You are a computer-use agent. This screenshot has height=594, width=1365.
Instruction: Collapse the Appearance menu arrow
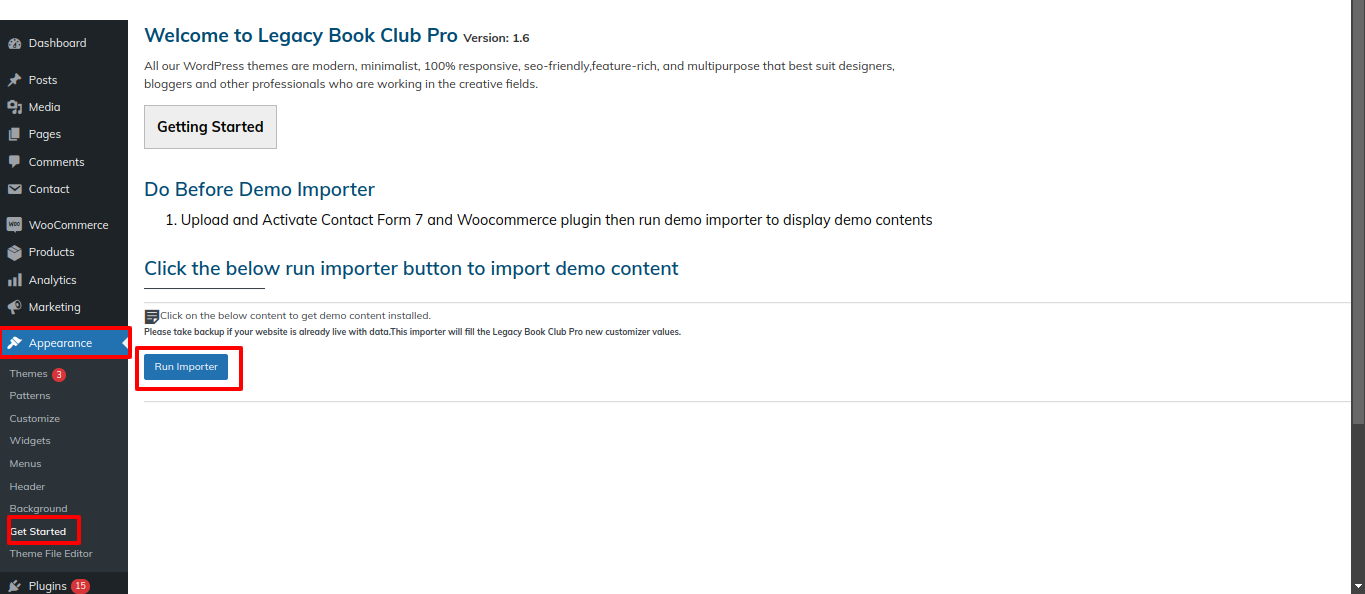124,343
